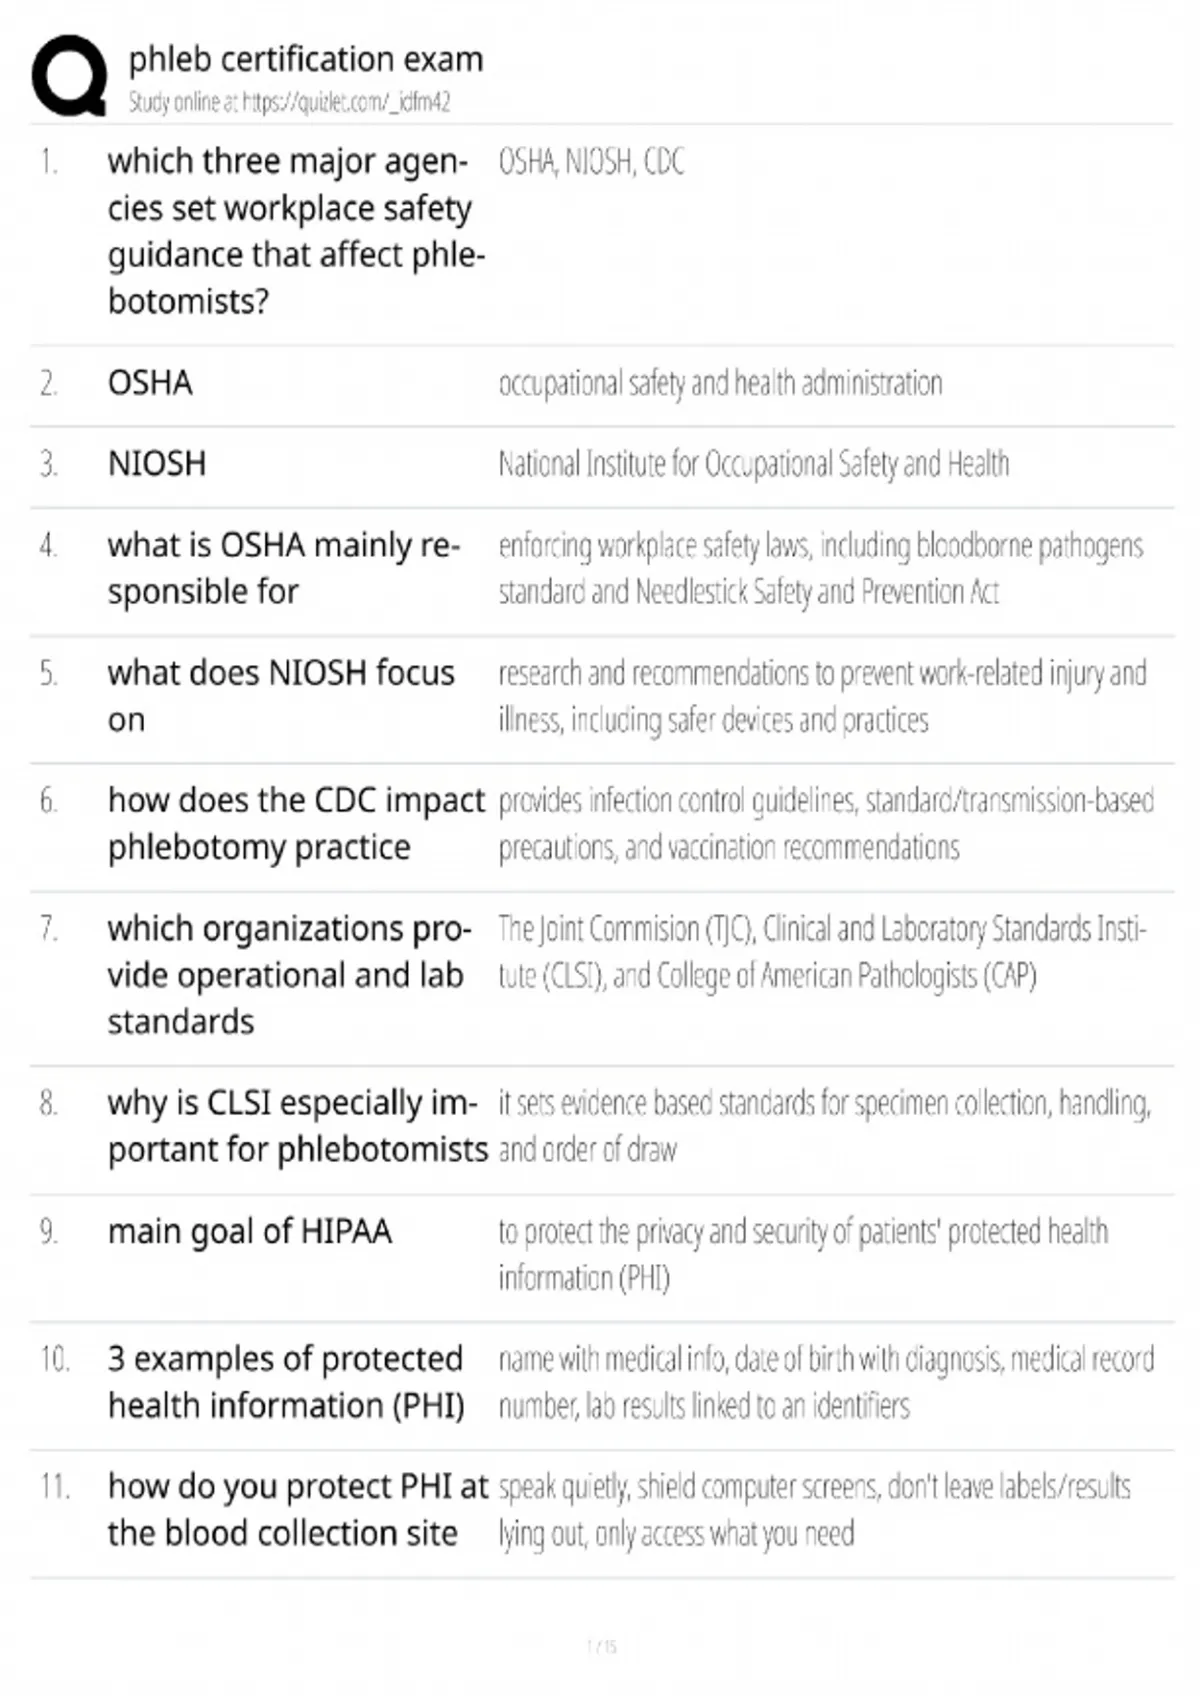1200x1700 pixels.
Task: Click the answer listing TJC, CLSI, and CAP
Action: click(x=822, y=952)
